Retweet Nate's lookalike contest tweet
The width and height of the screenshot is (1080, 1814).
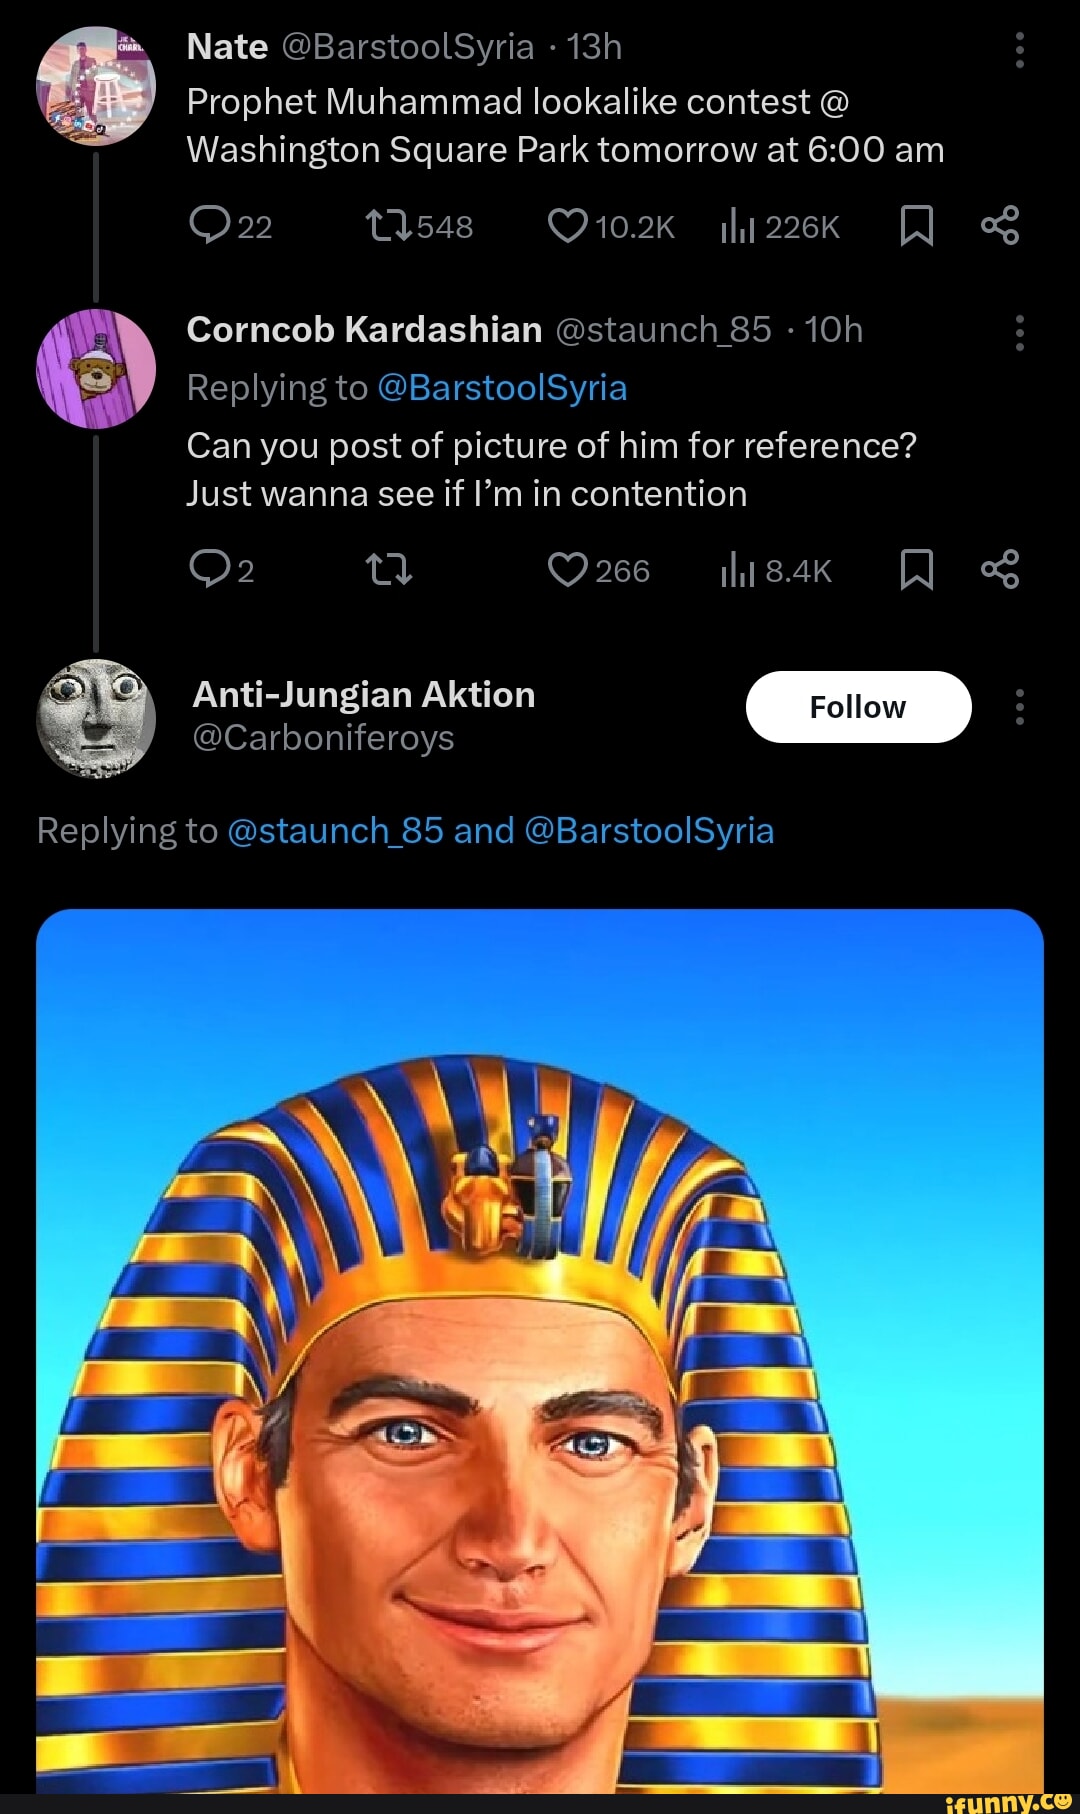(x=388, y=226)
